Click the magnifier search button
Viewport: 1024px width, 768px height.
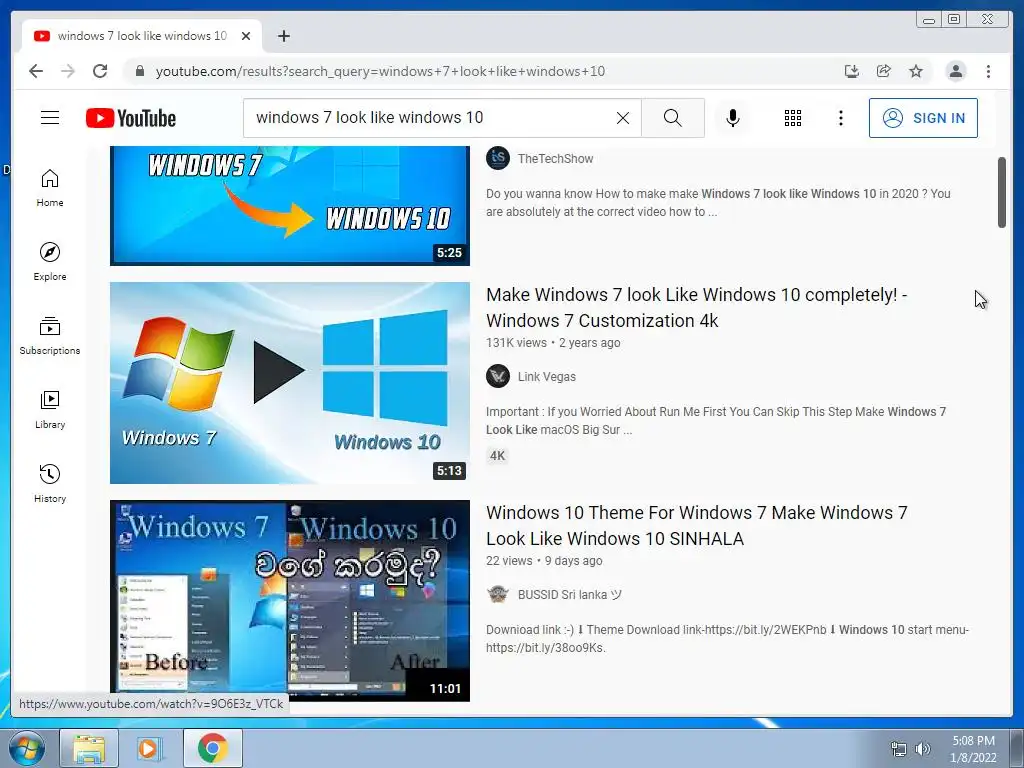click(x=673, y=118)
